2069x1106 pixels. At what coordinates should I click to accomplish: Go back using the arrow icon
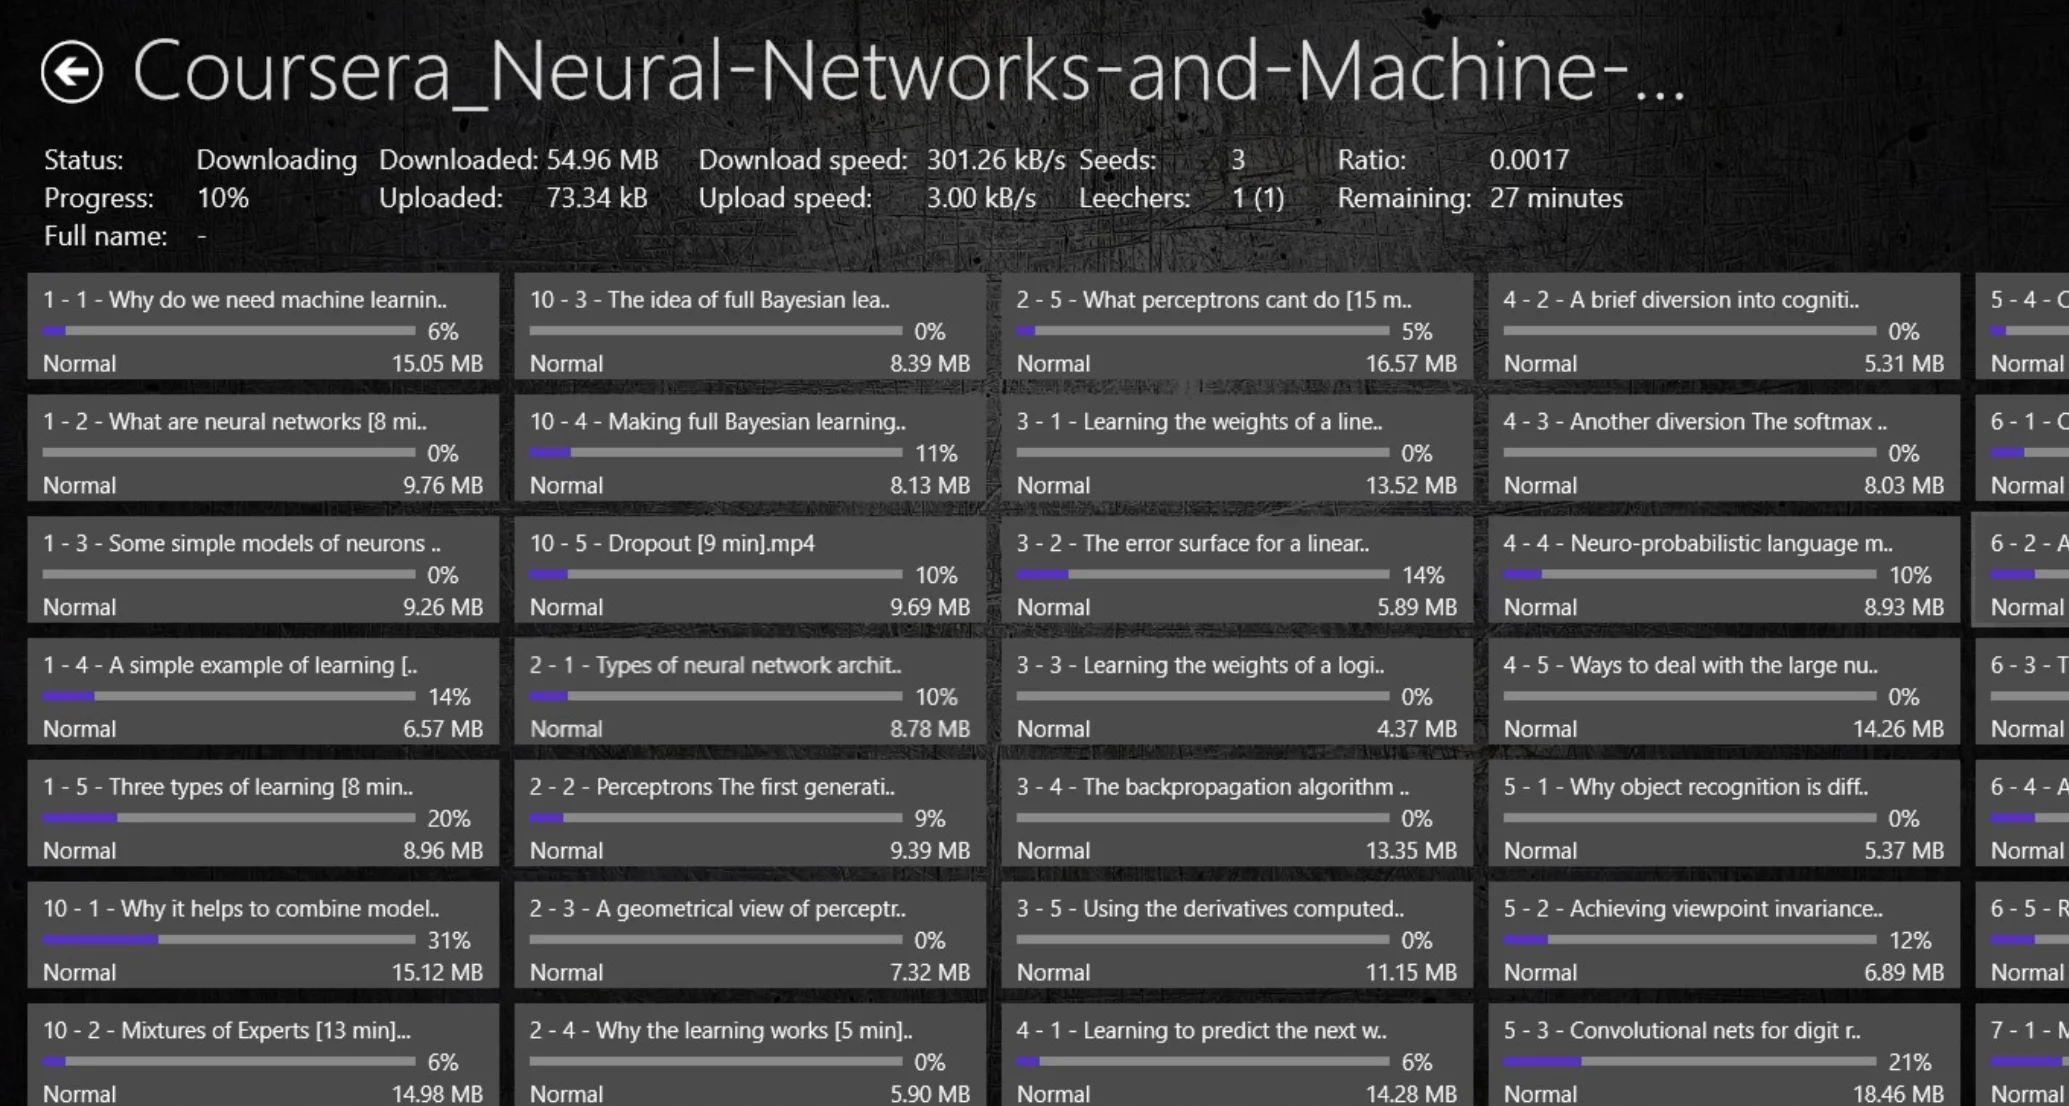coord(72,72)
